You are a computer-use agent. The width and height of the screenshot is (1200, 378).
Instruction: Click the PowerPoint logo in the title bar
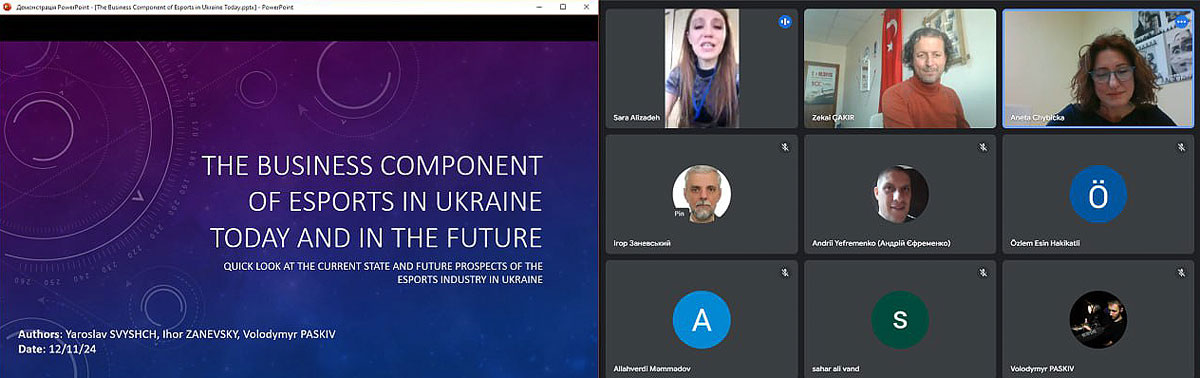7,6
